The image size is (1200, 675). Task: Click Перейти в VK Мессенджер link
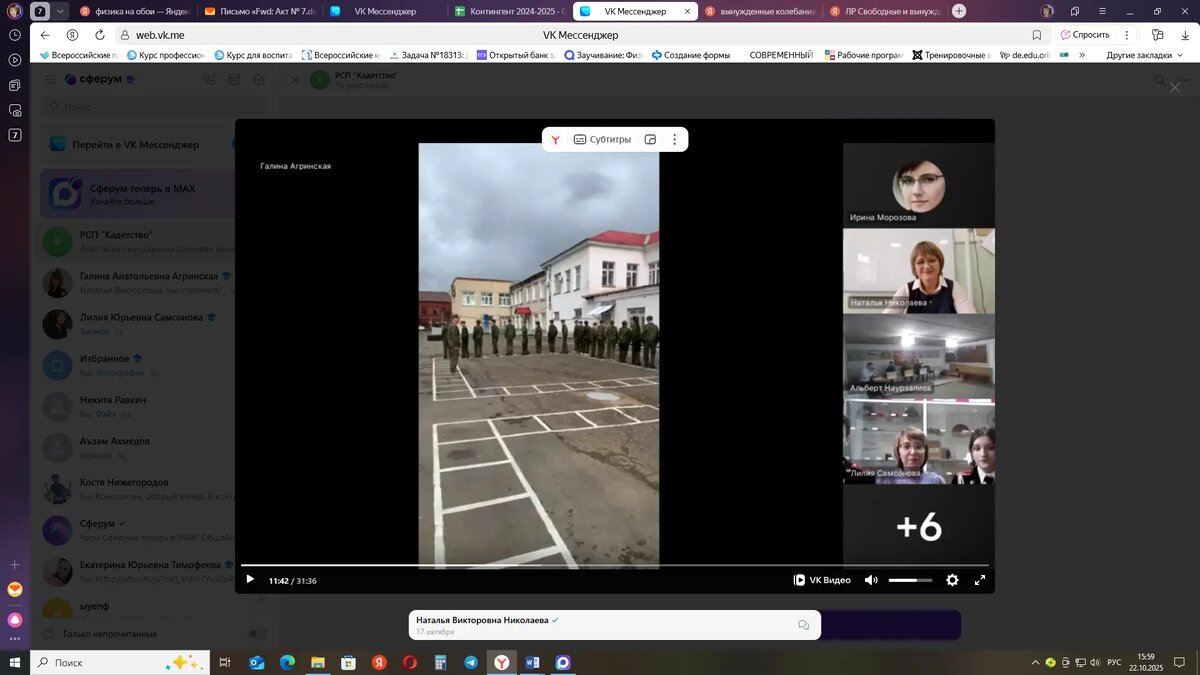tap(135, 145)
